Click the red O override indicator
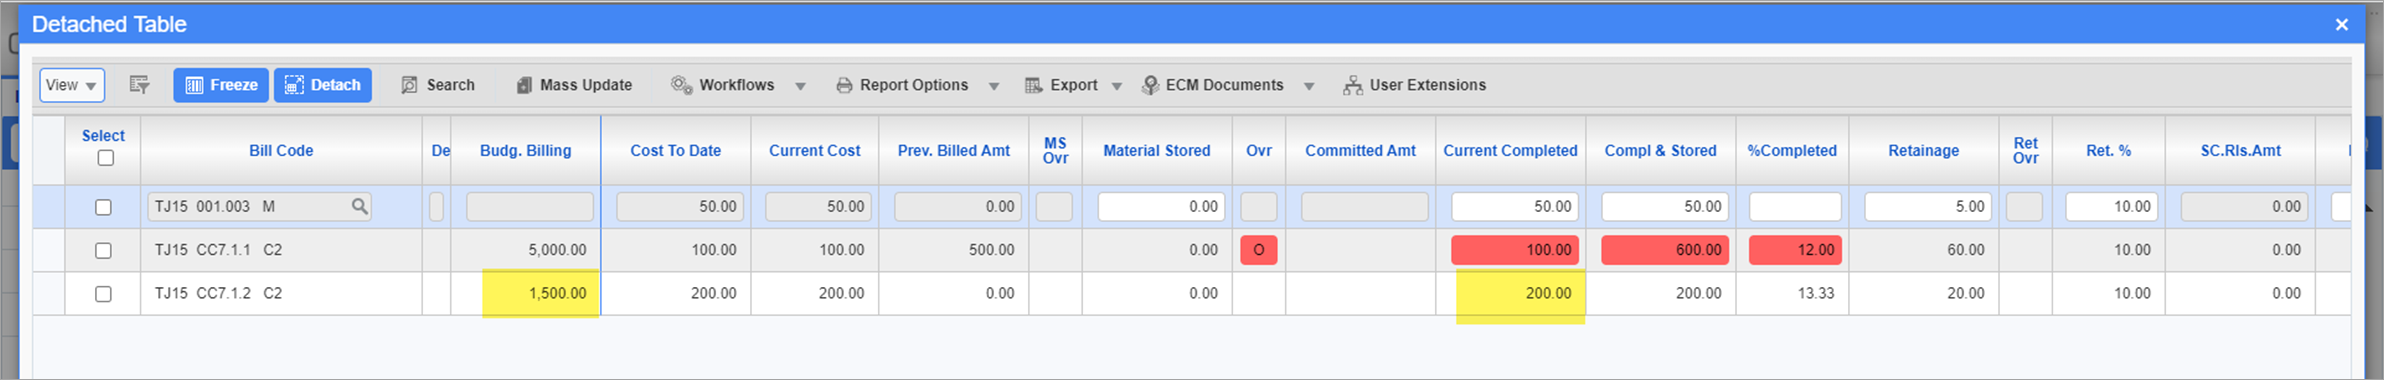The height and width of the screenshot is (380, 2384). [1259, 250]
